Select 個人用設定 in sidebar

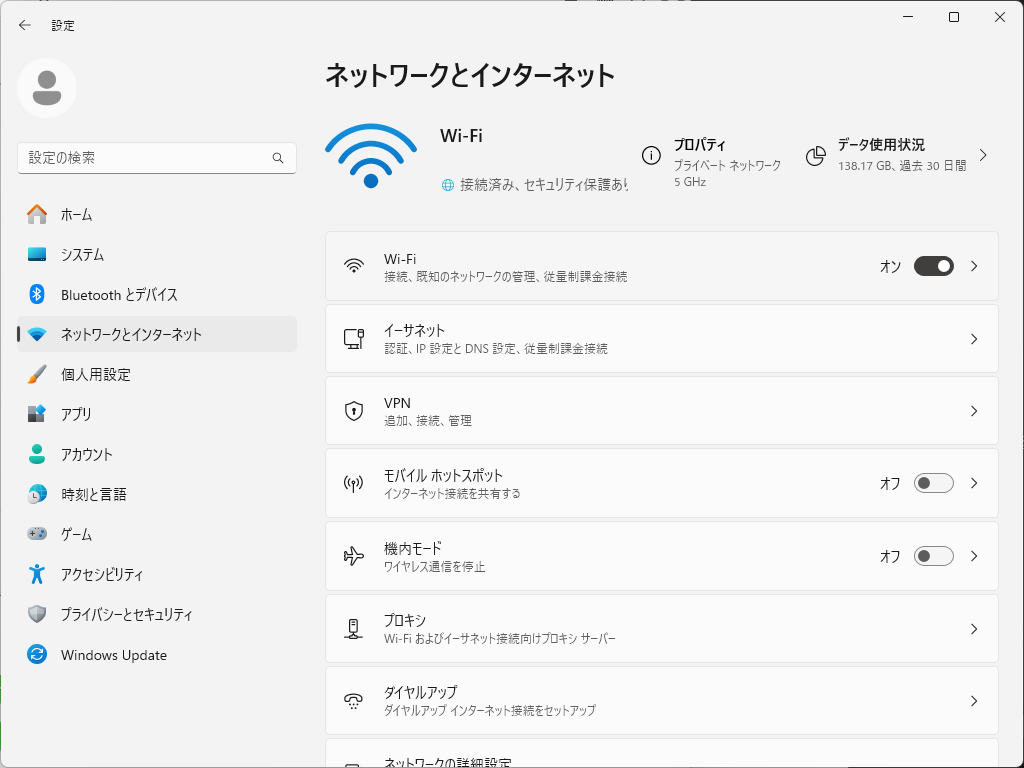pyautogui.click(x=157, y=374)
